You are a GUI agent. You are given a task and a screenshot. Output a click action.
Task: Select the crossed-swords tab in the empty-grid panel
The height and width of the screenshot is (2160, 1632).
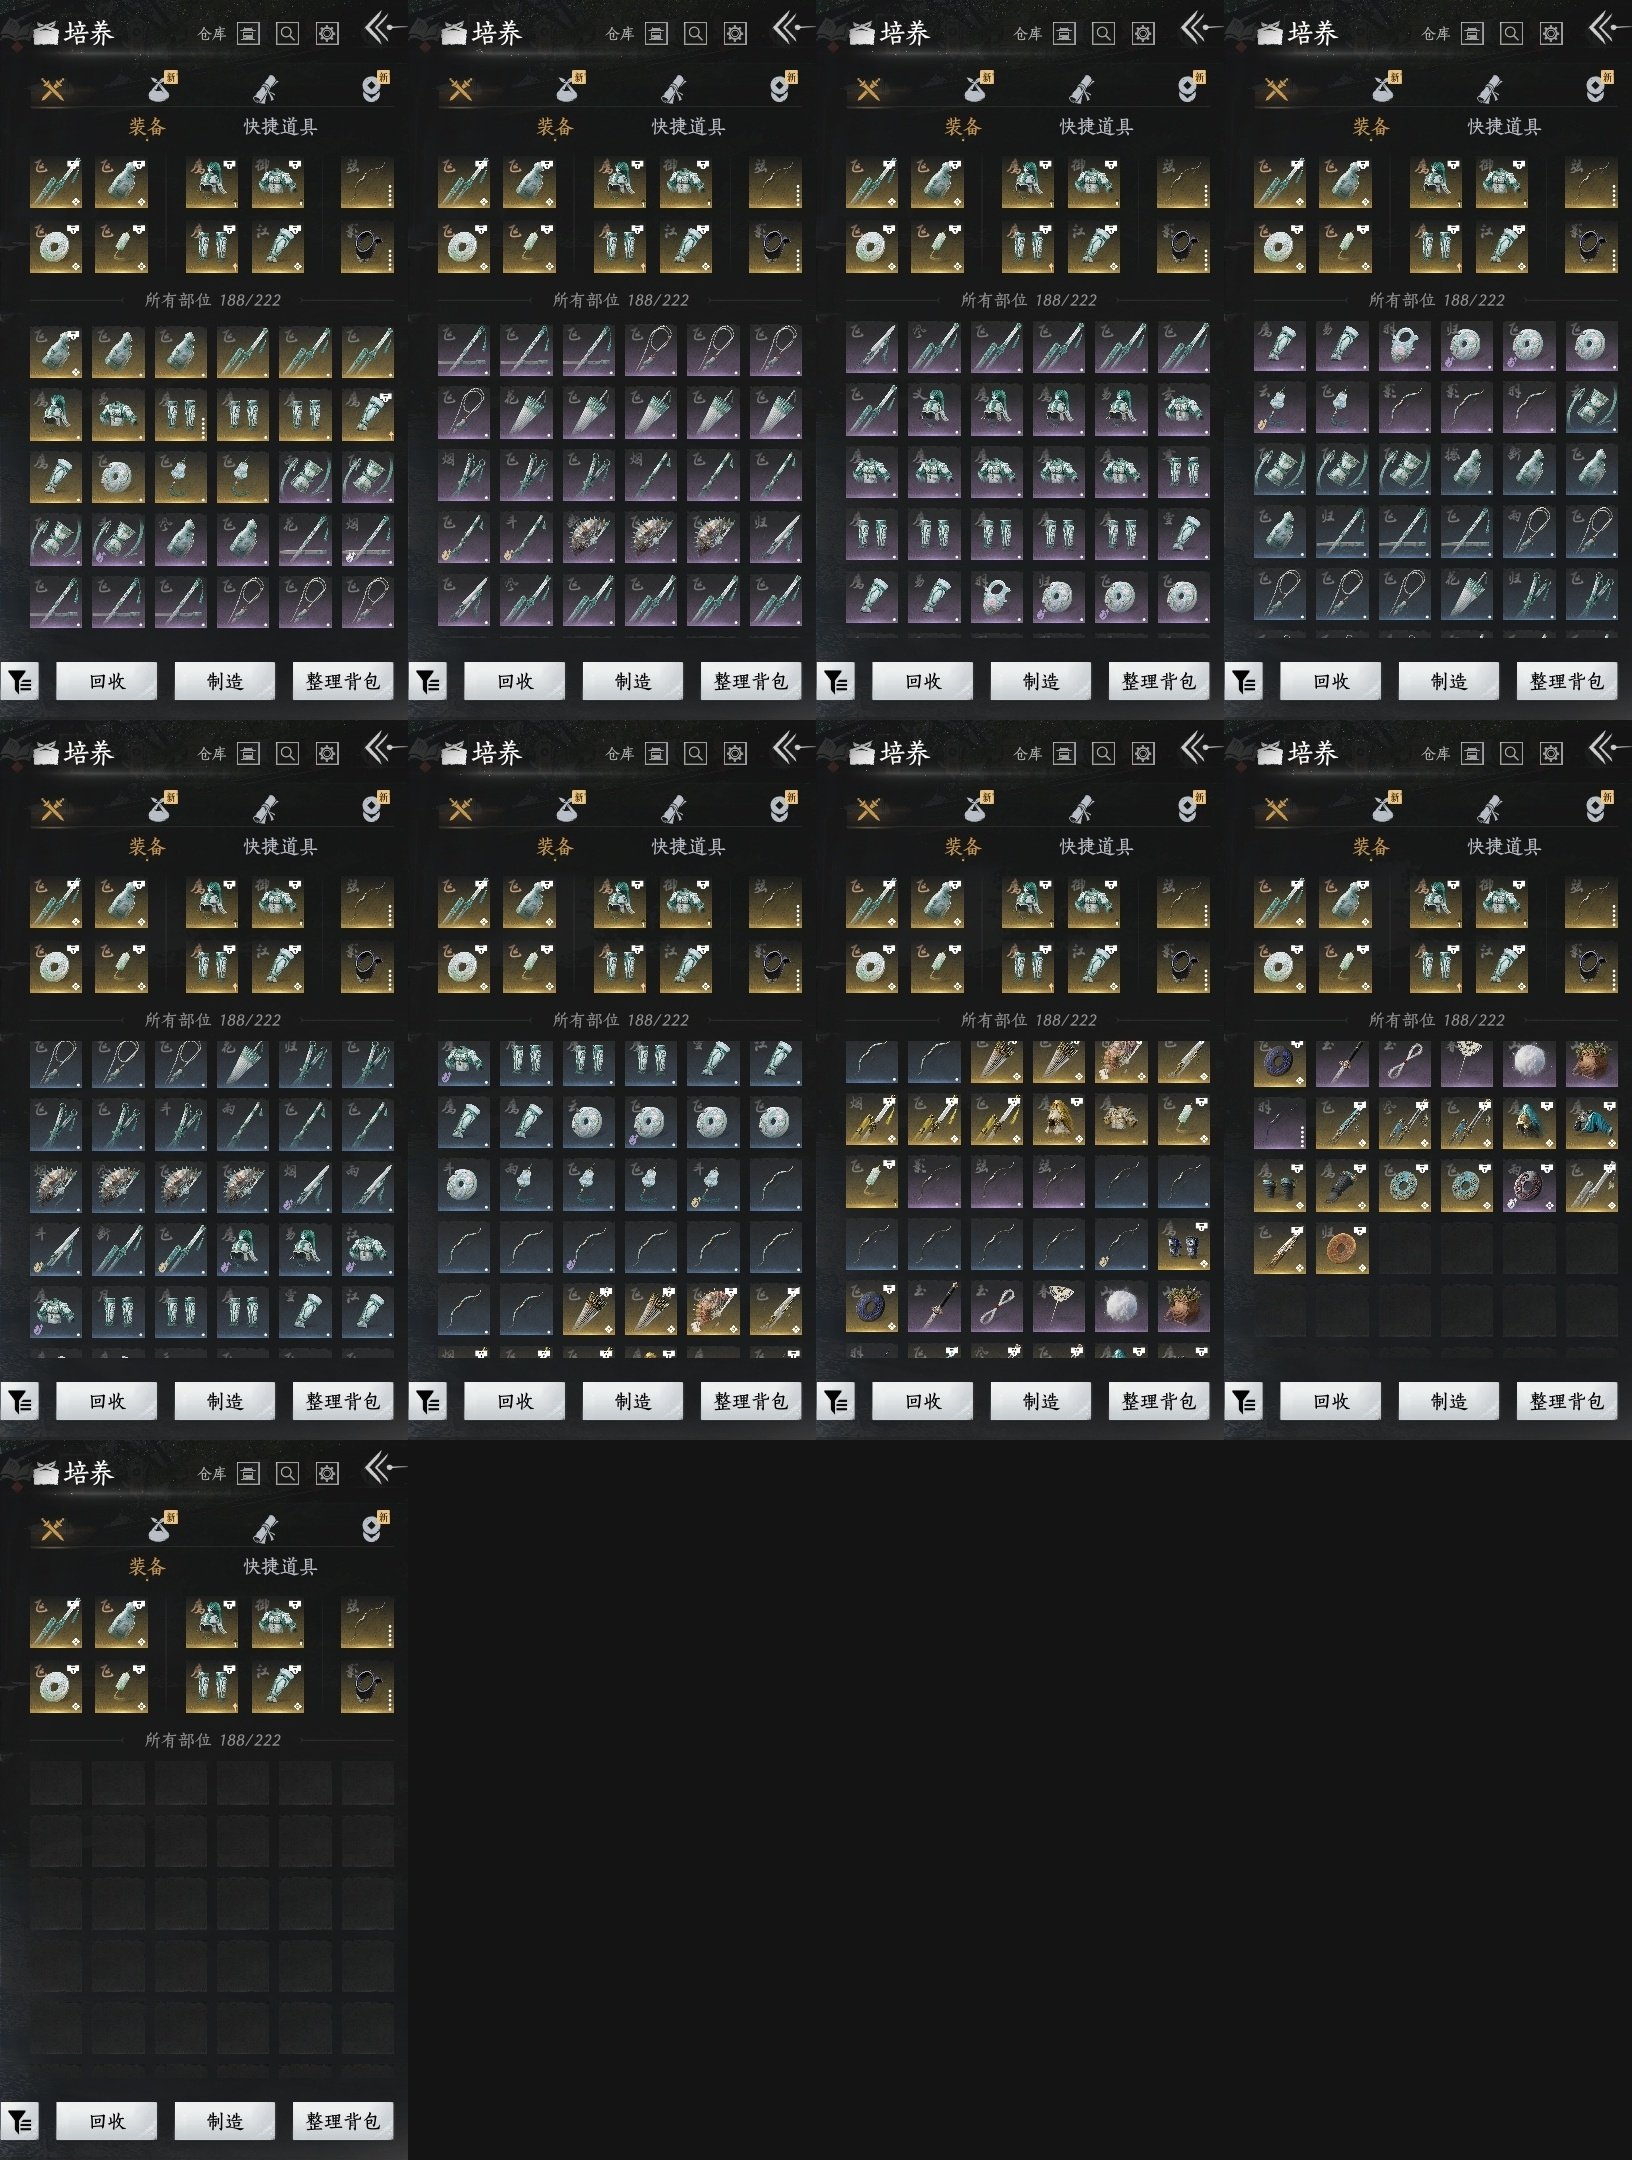click(53, 1529)
